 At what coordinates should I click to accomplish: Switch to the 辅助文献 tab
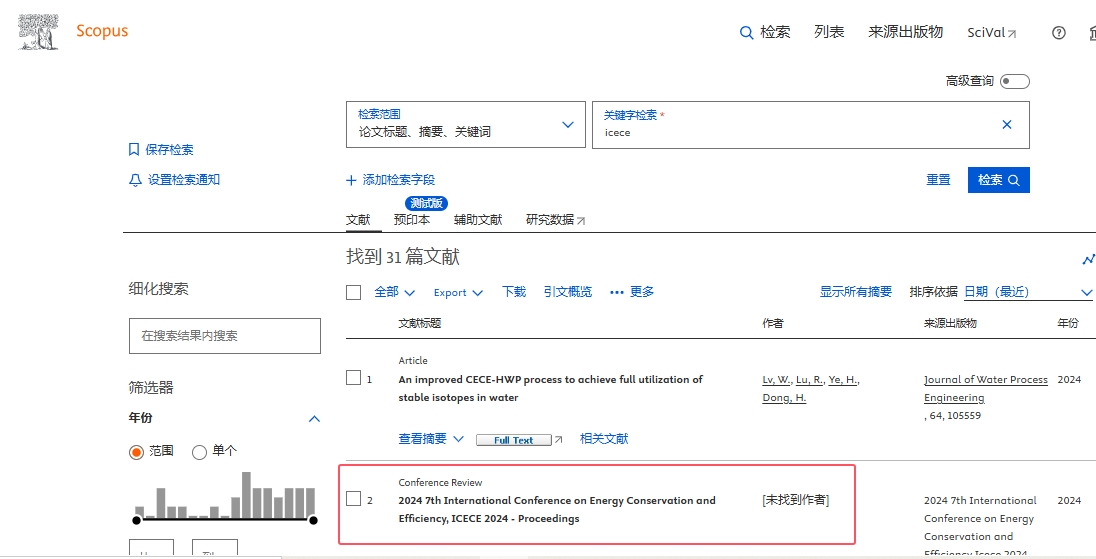coord(478,220)
